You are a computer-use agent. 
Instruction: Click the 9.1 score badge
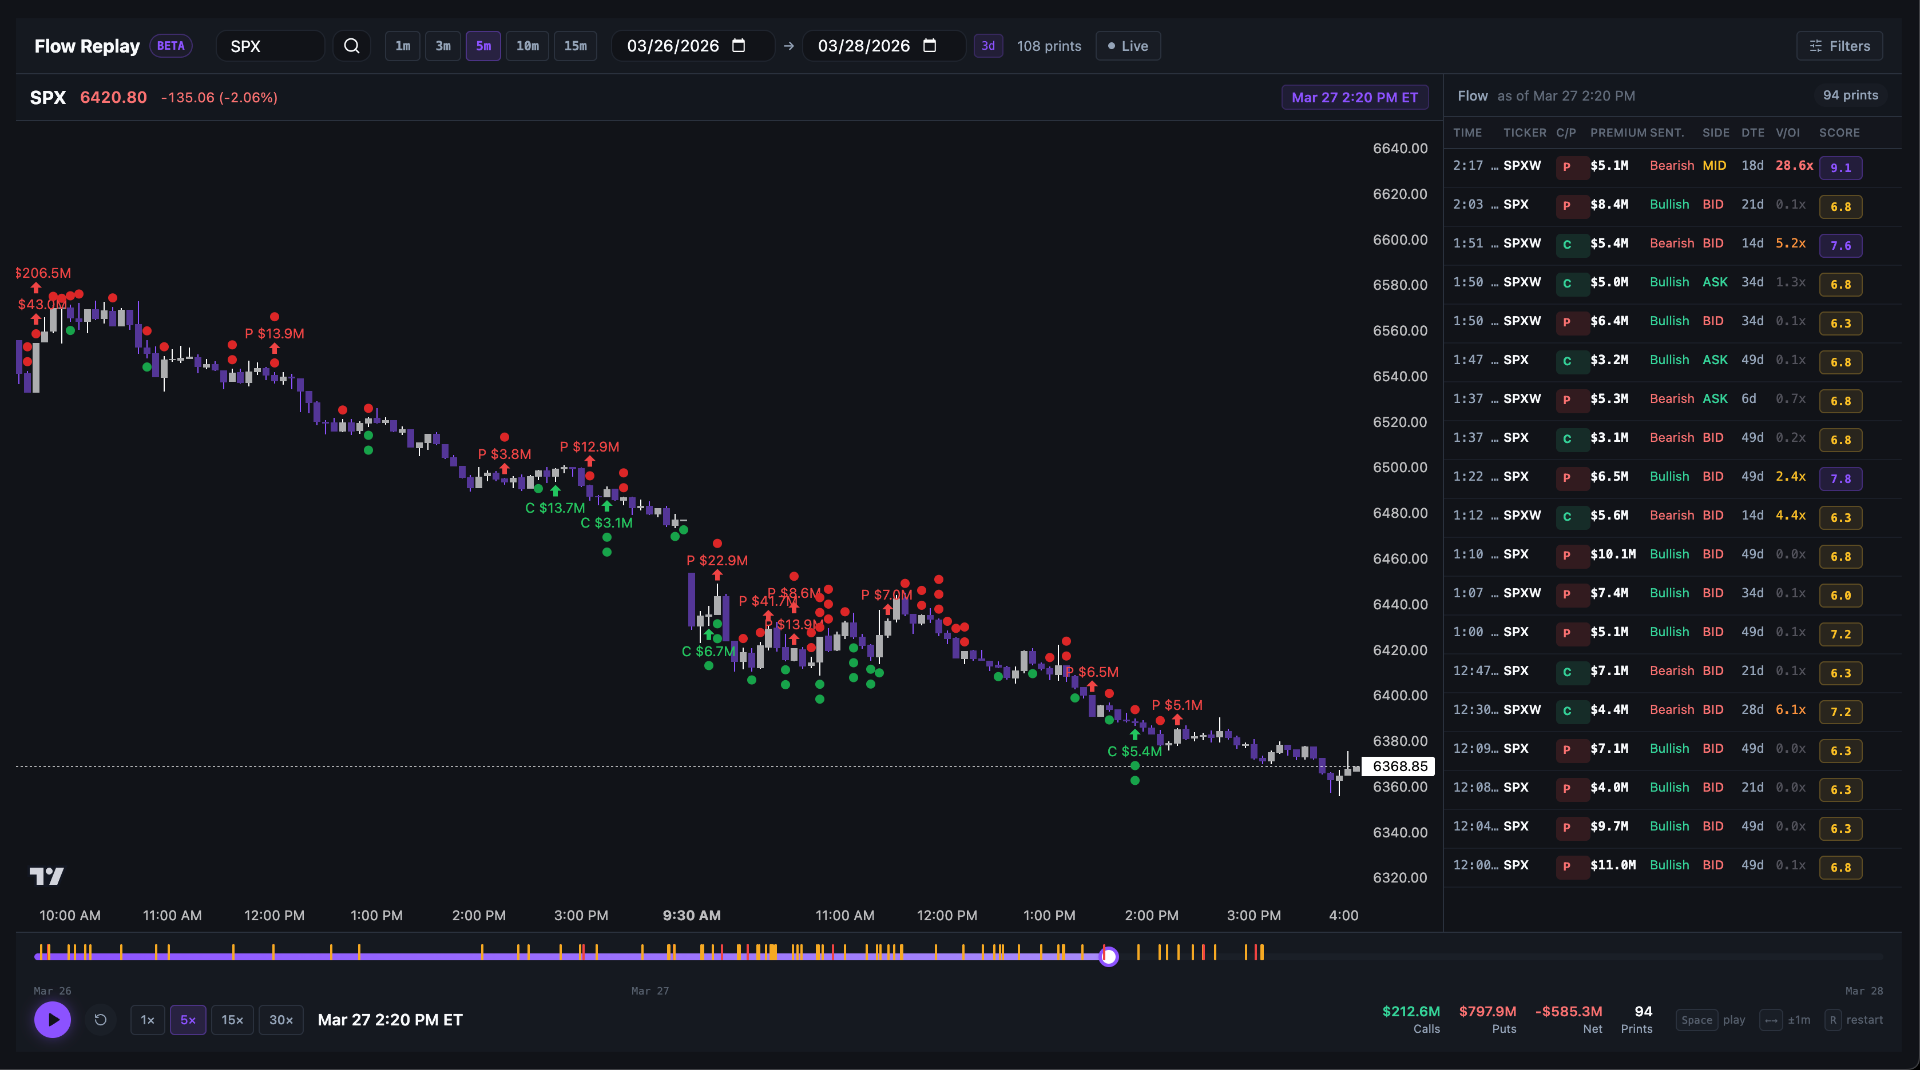click(1840, 168)
